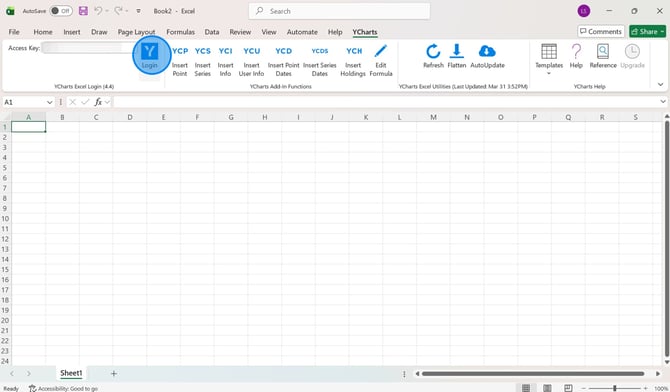Viewport: 670px width, 392px height.
Task: Switch to Page Layout view in the status bar
Action: tap(547, 388)
